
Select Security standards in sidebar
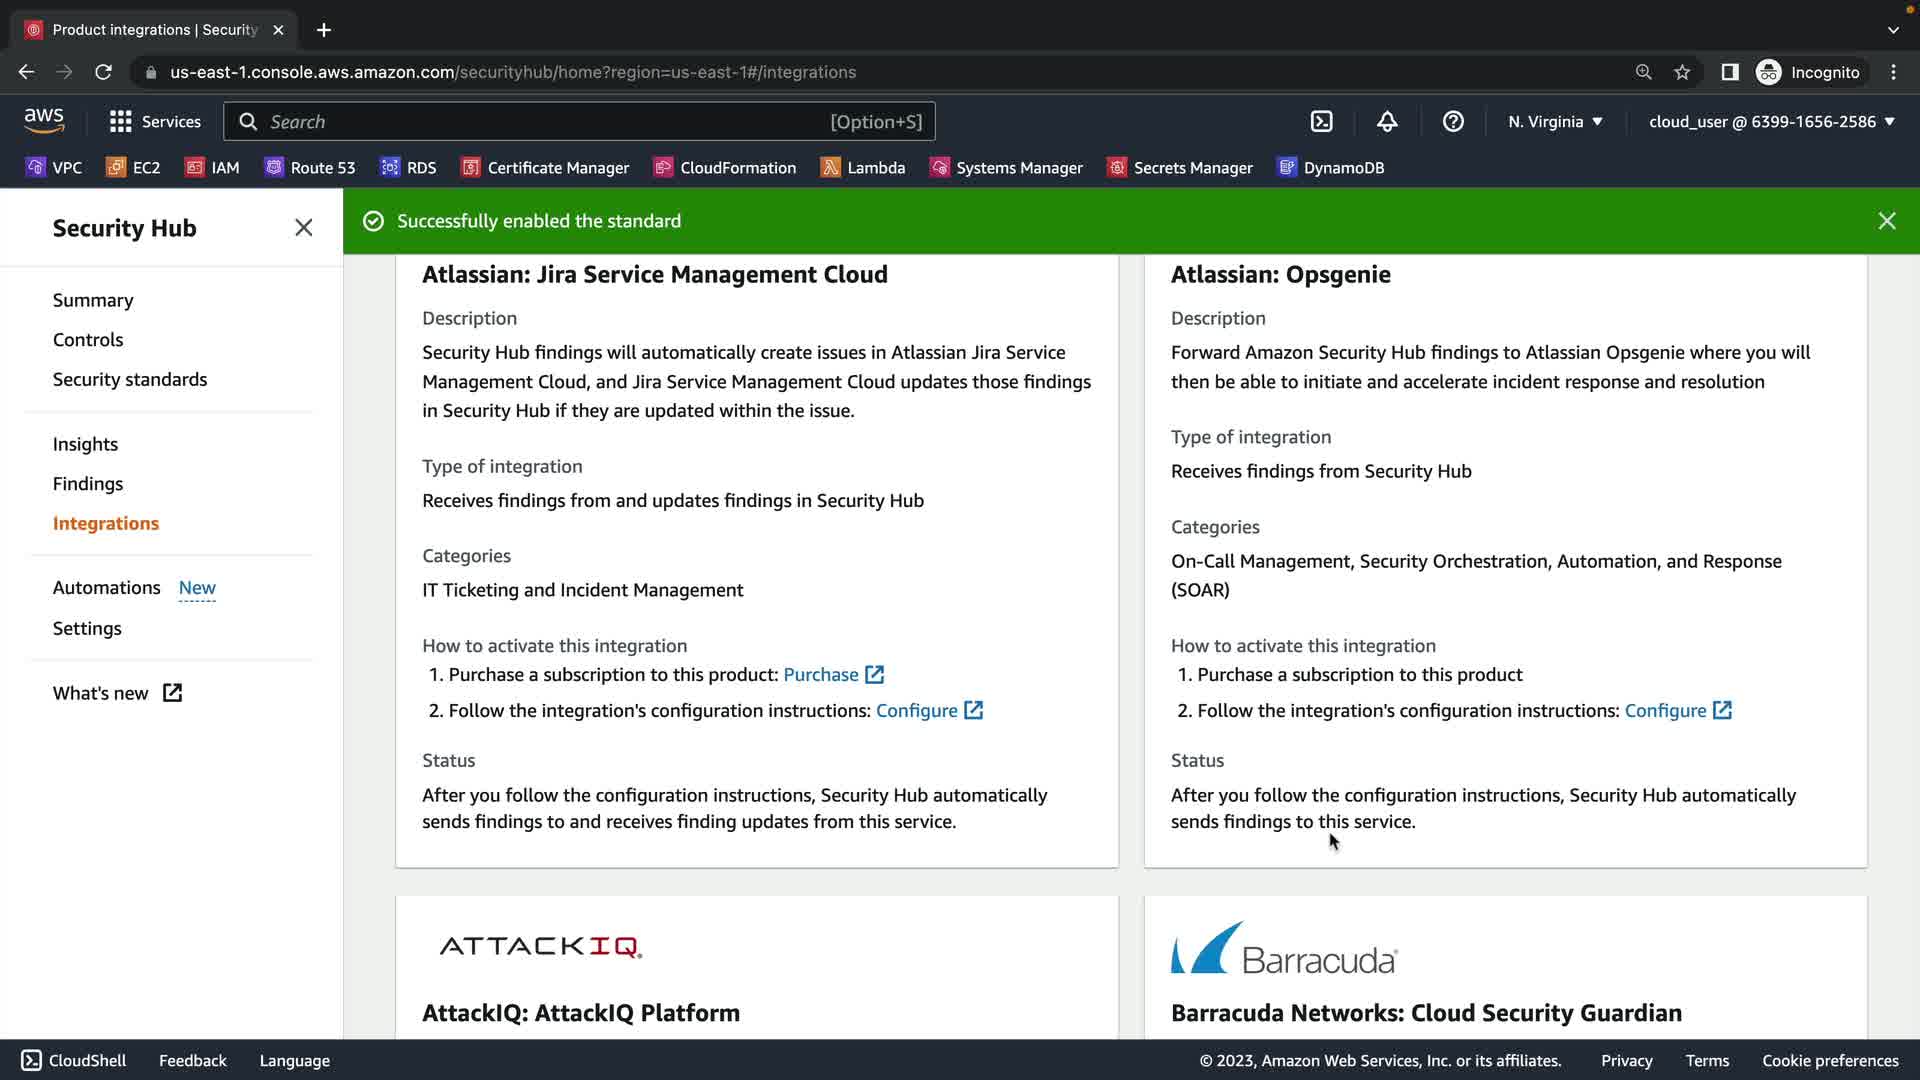pyautogui.click(x=130, y=380)
